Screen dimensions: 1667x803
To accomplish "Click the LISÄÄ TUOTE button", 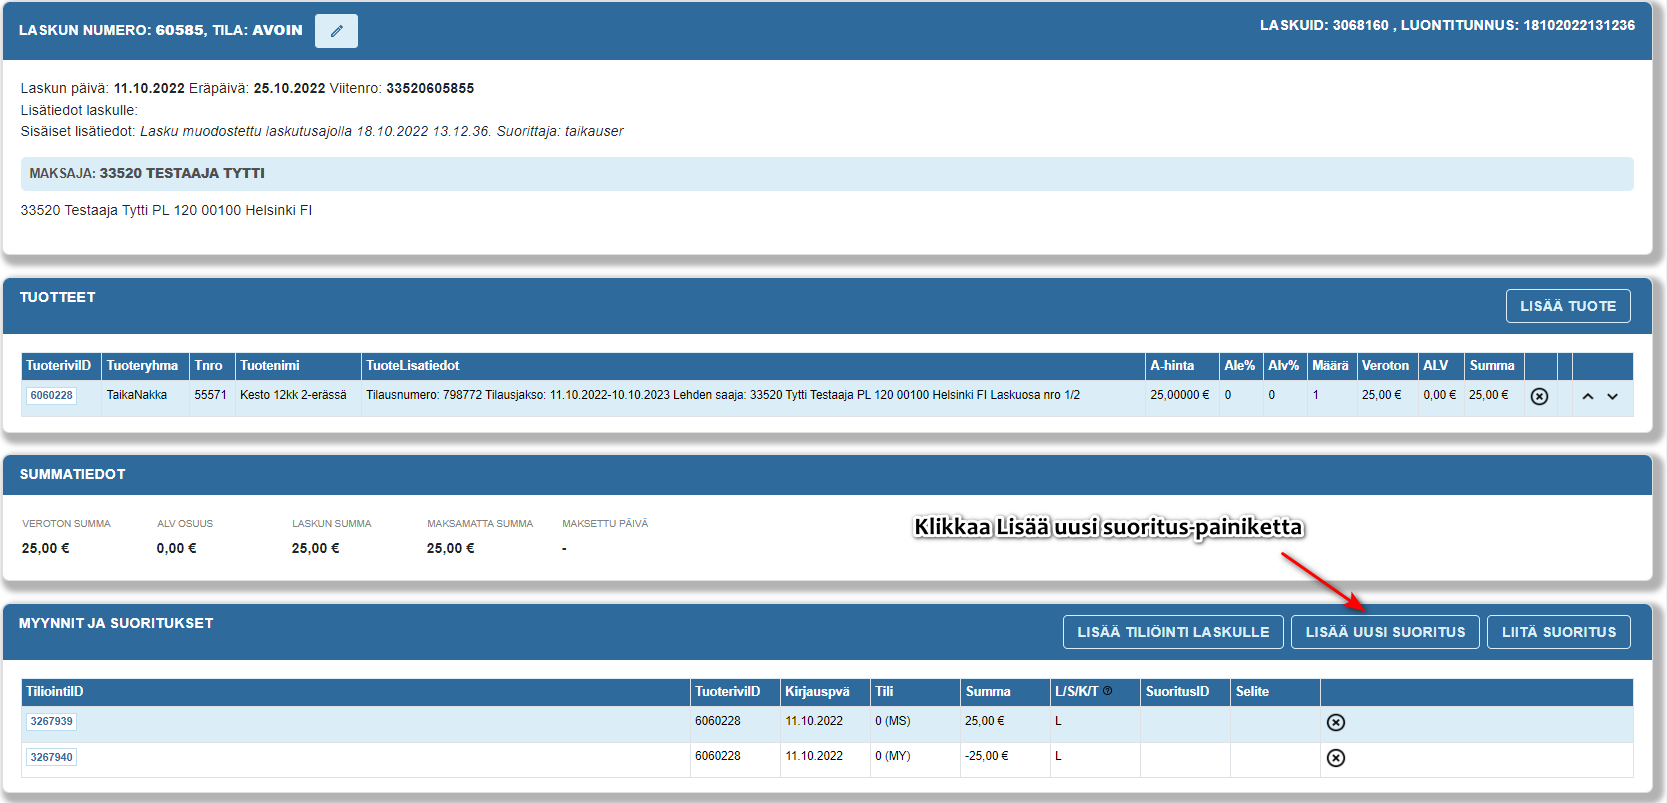I will coord(1568,306).
